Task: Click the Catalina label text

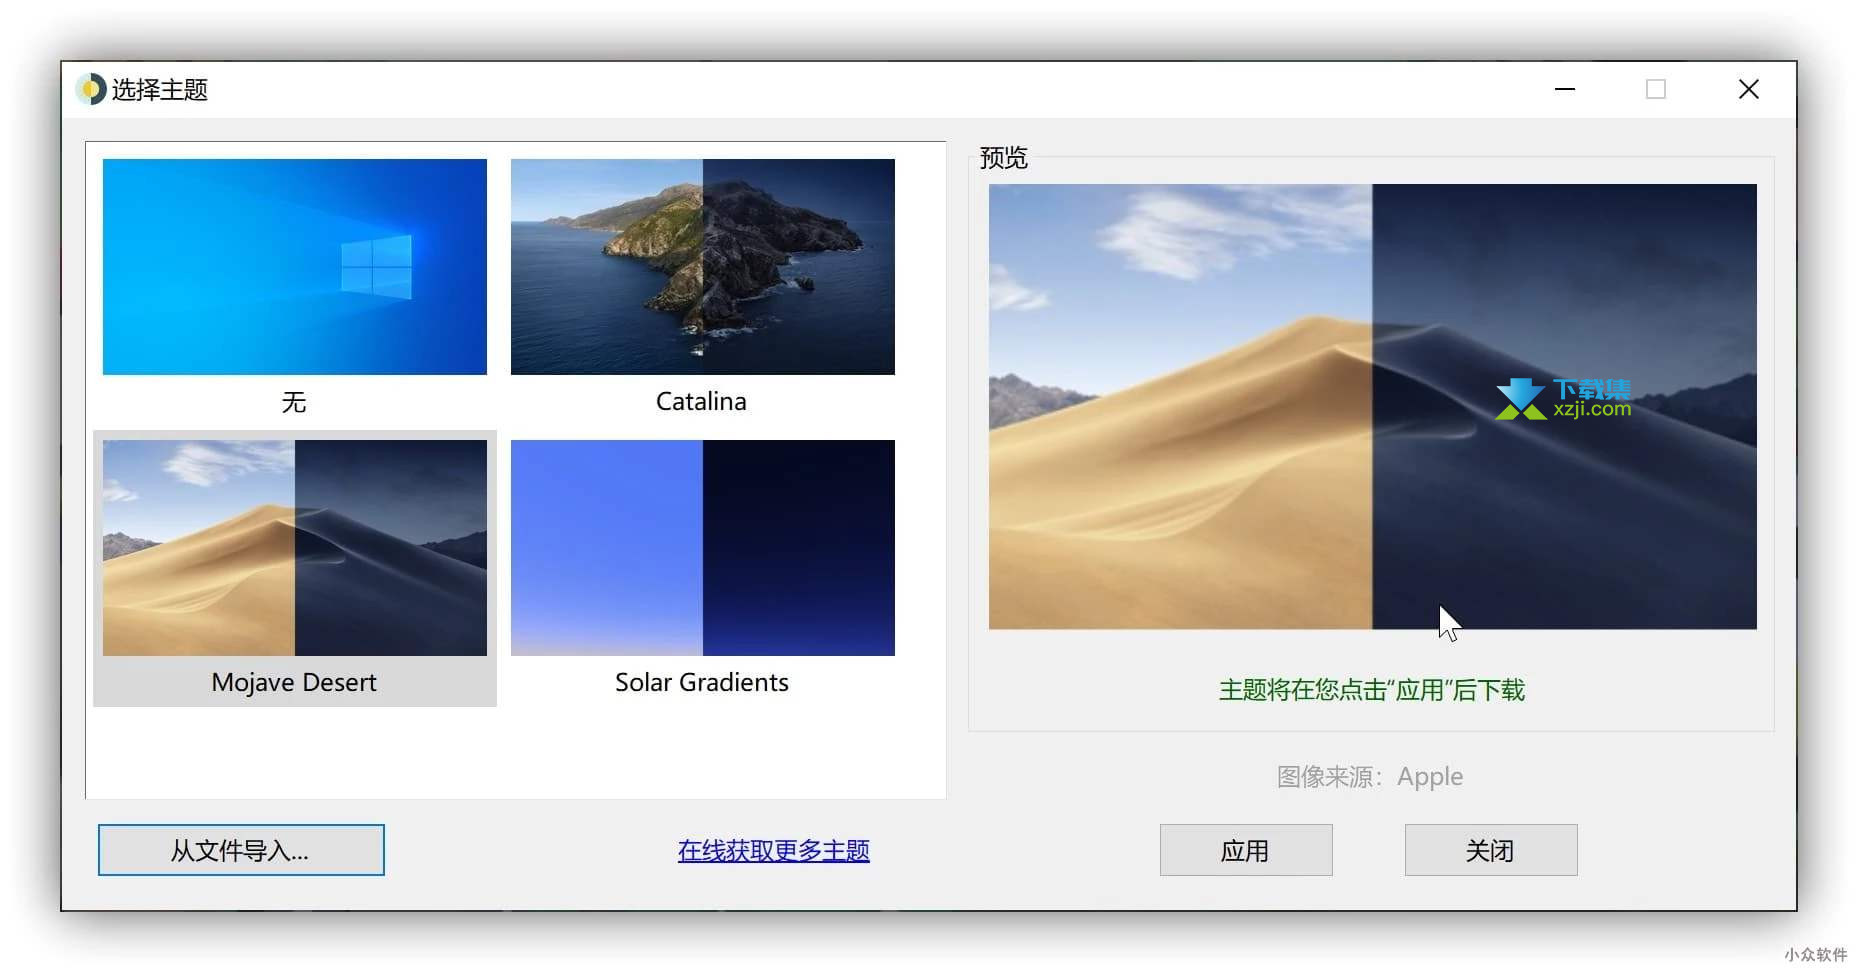Action: point(701,401)
